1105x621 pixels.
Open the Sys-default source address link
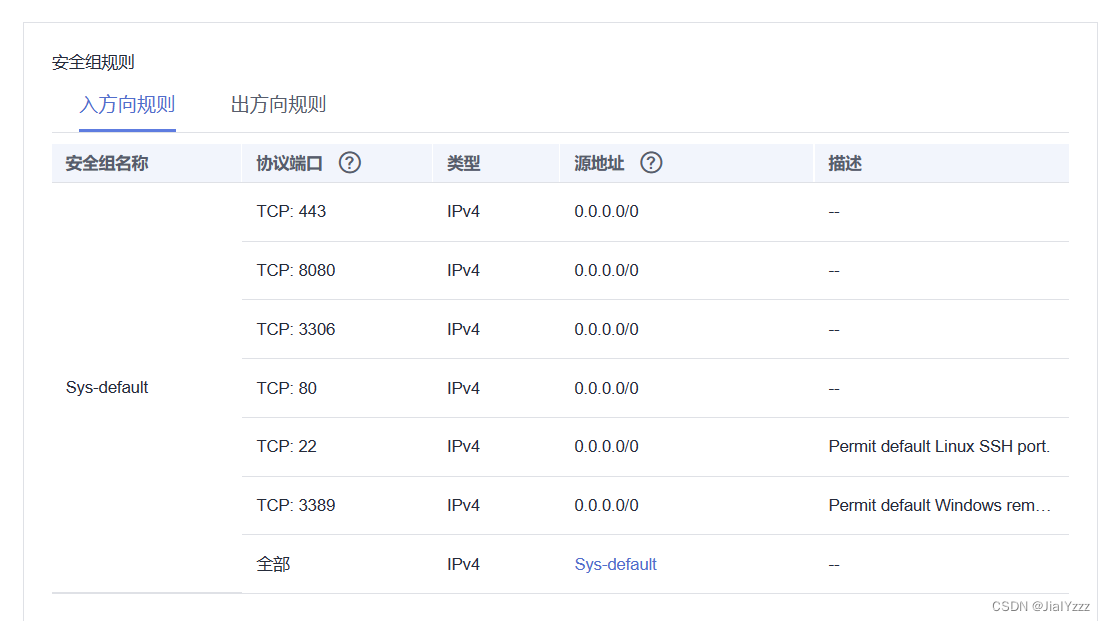(615, 565)
